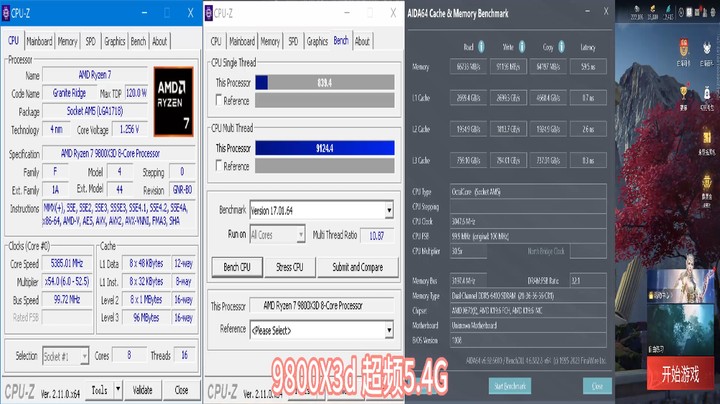Click the Multi Thread Ratio value 10.87
Screen dimensions: 720x404
[377, 236]
